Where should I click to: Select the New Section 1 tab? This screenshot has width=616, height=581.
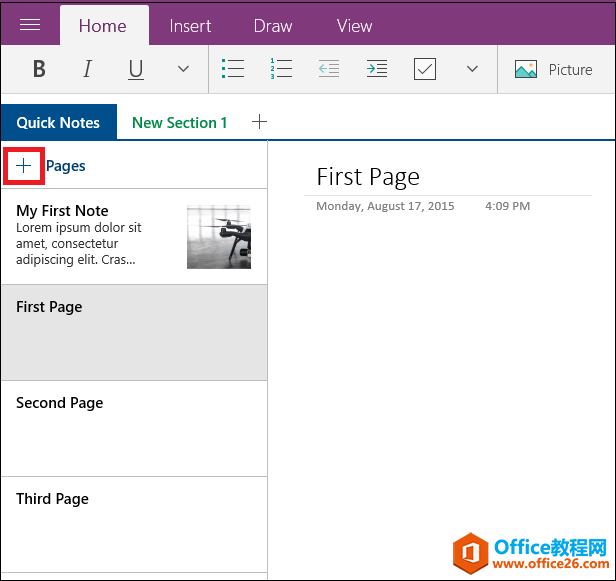pyautogui.click(x=179, y=123)
